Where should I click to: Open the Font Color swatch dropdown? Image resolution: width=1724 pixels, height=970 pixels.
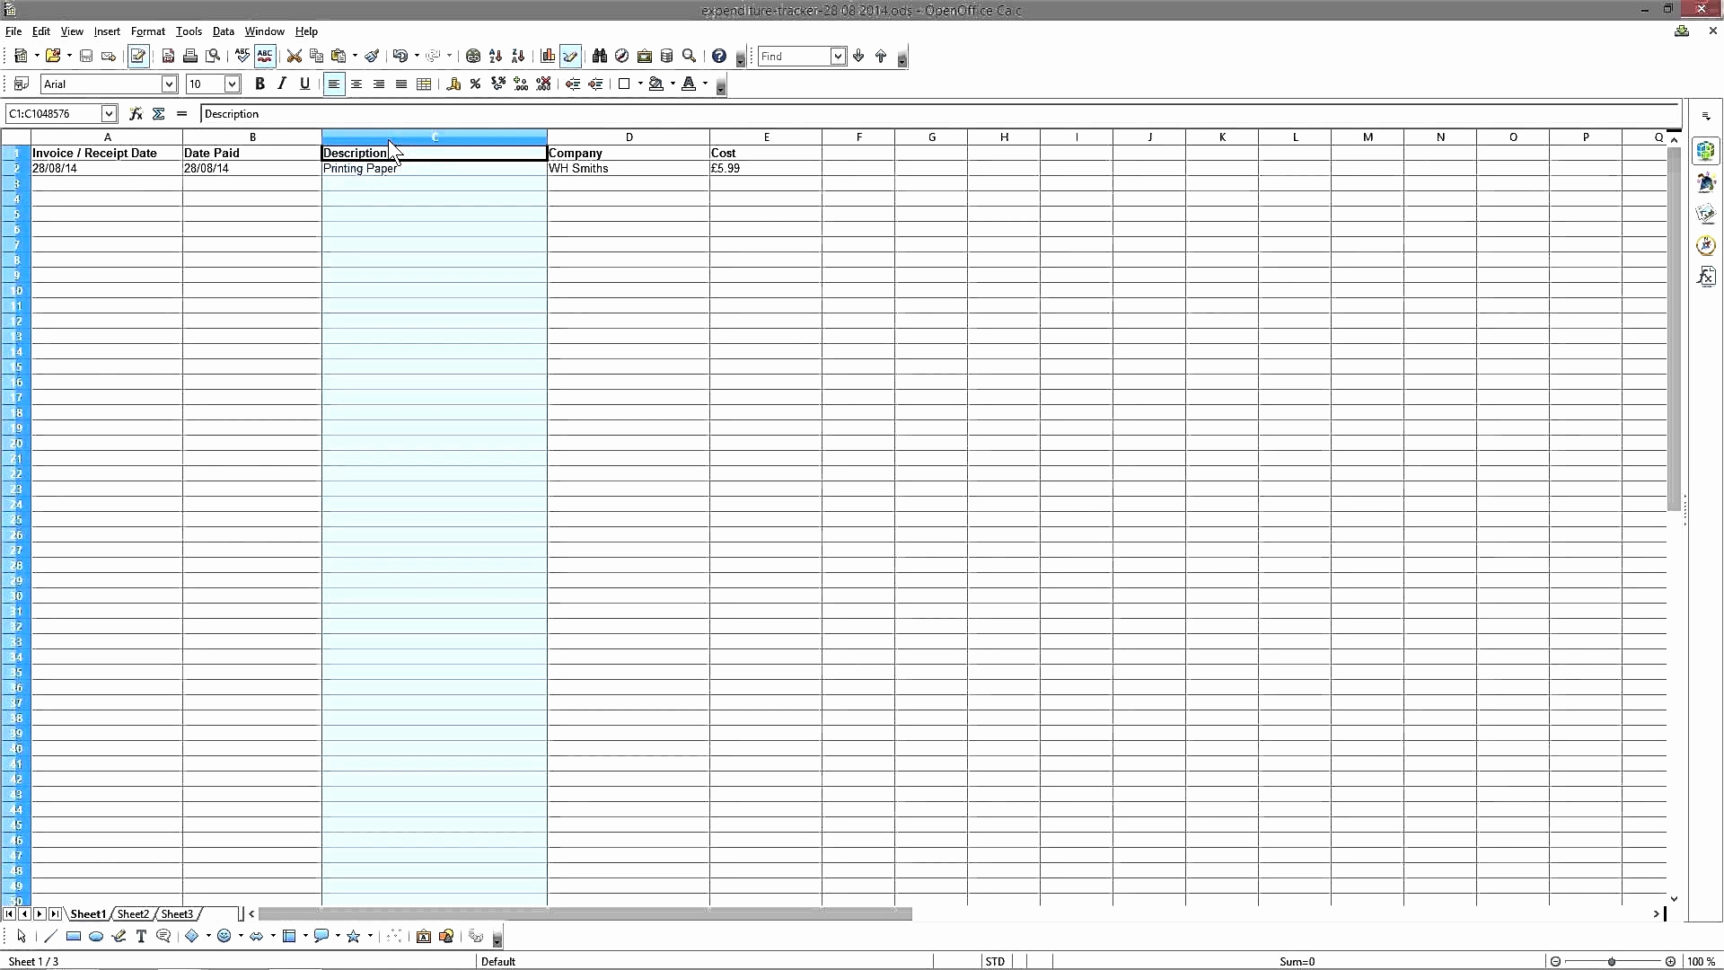pyautogui.click(x=703, y=84)
